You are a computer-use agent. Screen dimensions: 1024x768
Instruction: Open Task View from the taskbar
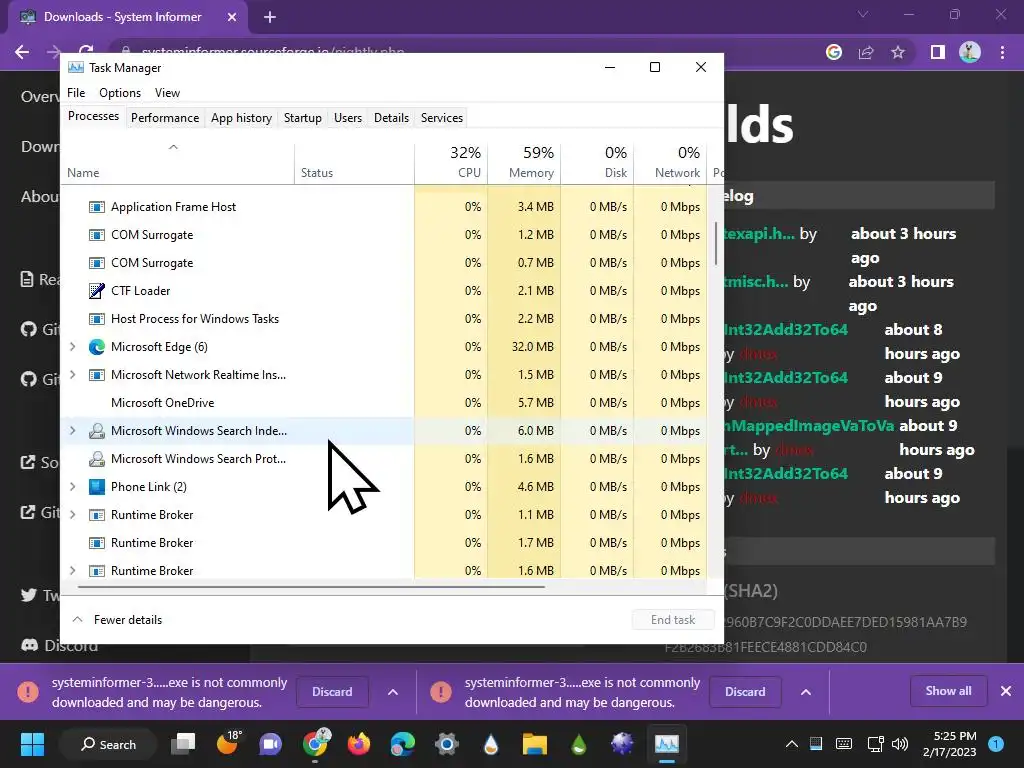pyautogui.click(x=183, y=744)
